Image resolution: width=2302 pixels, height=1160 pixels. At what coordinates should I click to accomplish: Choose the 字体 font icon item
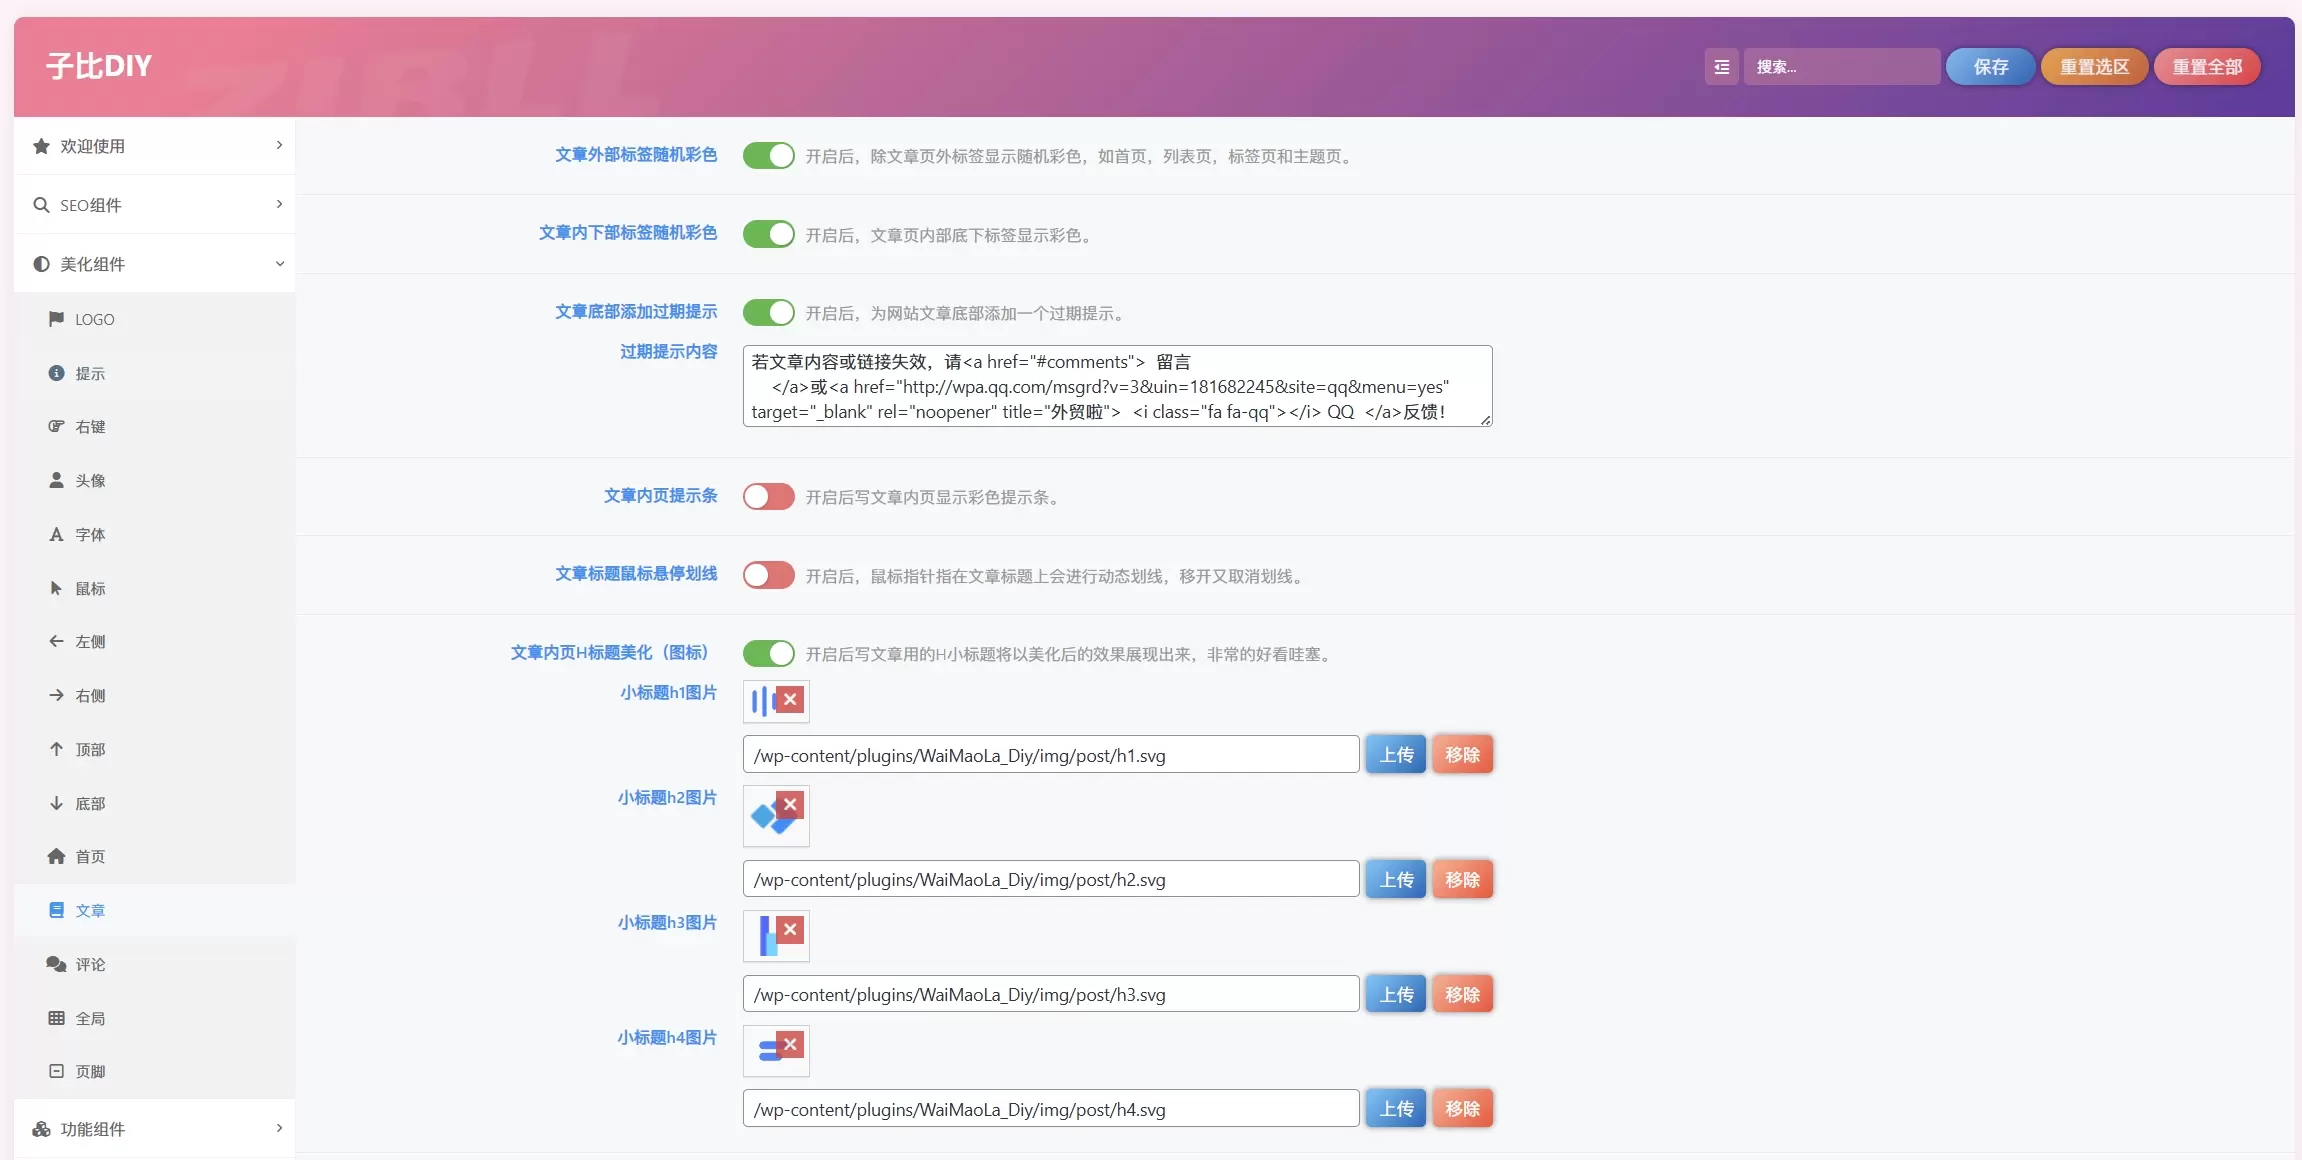tap(155, 535)
